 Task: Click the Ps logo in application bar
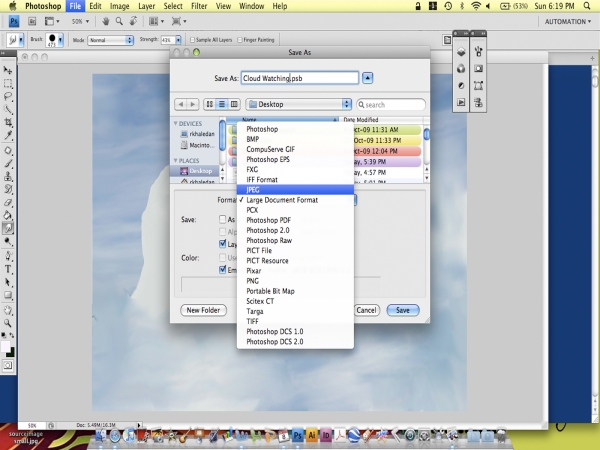(x=14, y=21)
